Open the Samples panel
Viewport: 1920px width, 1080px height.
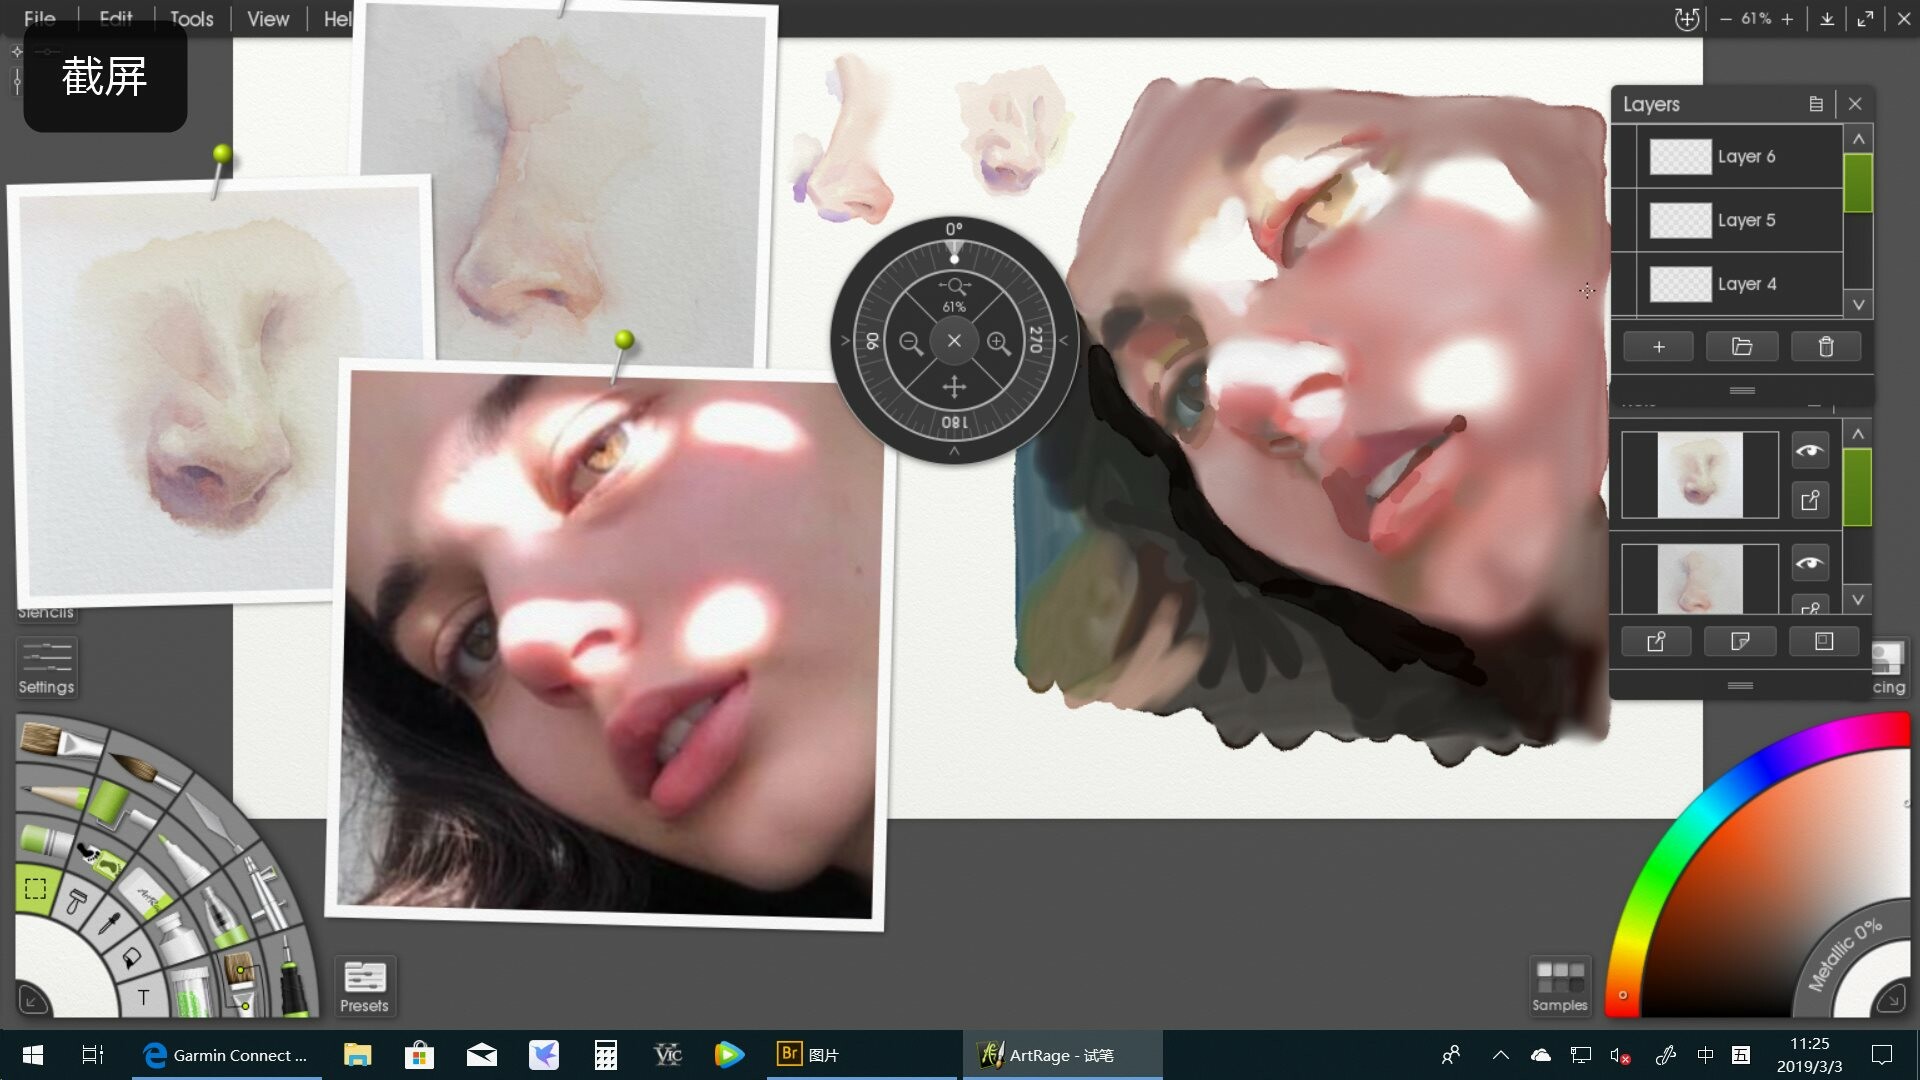pyautogui.click(x=1559, y=986)
